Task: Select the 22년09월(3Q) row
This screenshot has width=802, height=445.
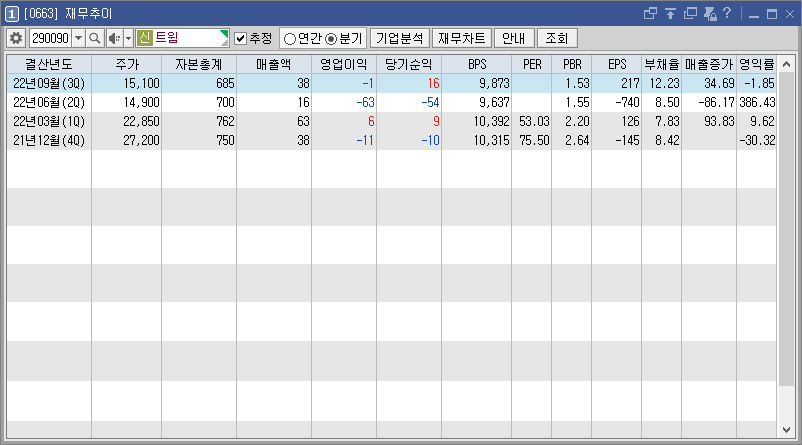Action: pos(391,83)
